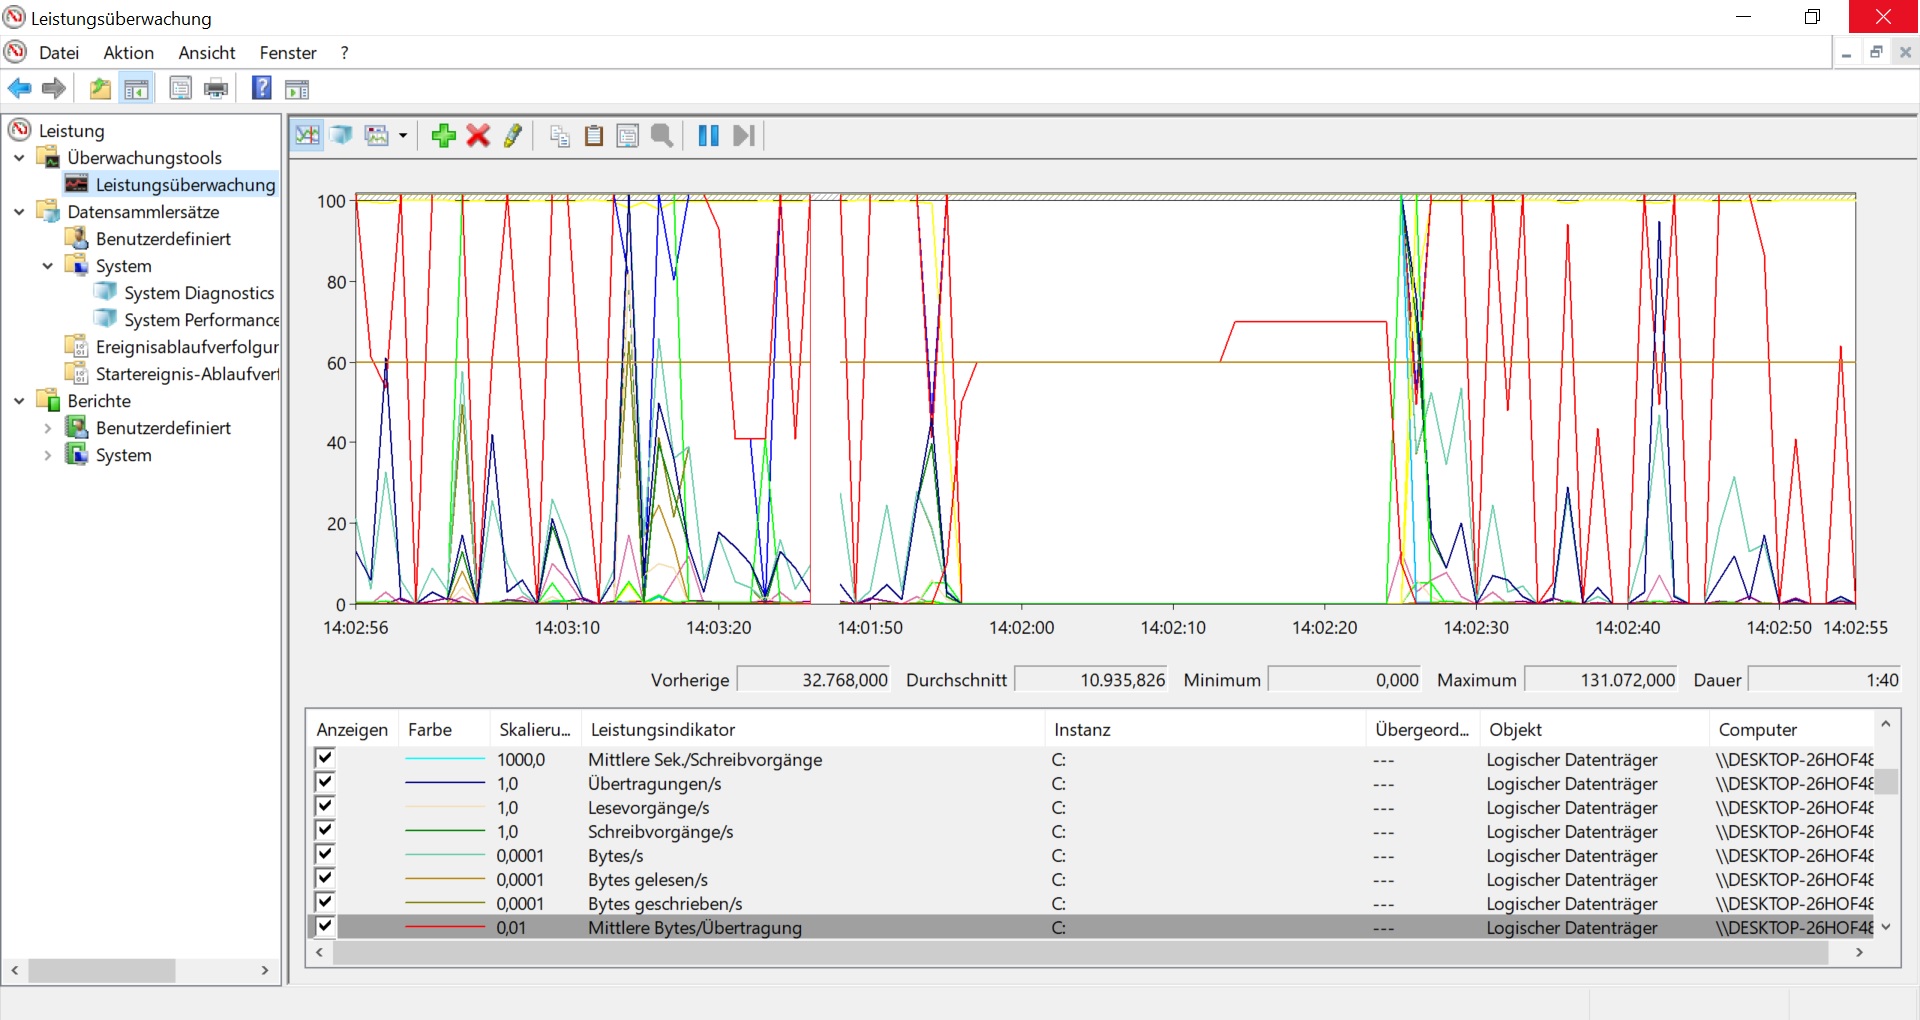Click the Objekt column header
Viewport: 1920px width, 1020px height.
click(x=1594, y=730)
